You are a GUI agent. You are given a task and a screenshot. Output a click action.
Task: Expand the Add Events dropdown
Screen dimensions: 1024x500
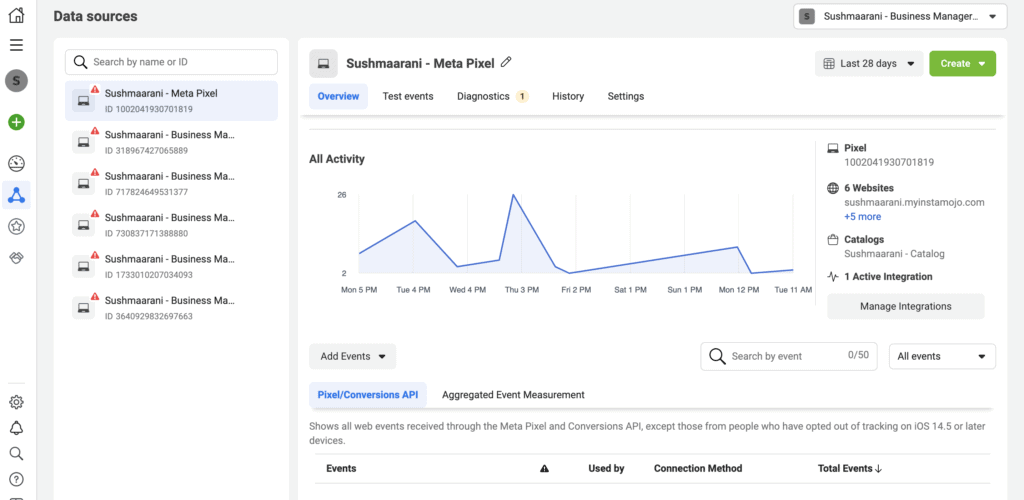coord(353,356)
